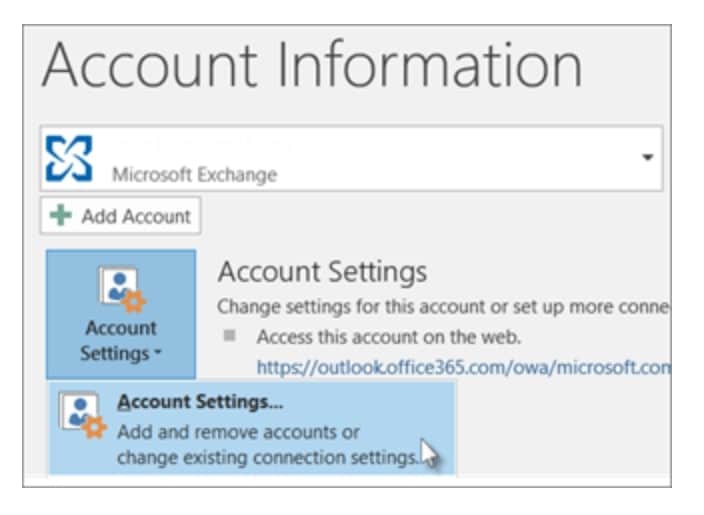The width and height of the screenshot is (704, 515).
Task: Click the Account Information page heading
Action: [311, 66]
